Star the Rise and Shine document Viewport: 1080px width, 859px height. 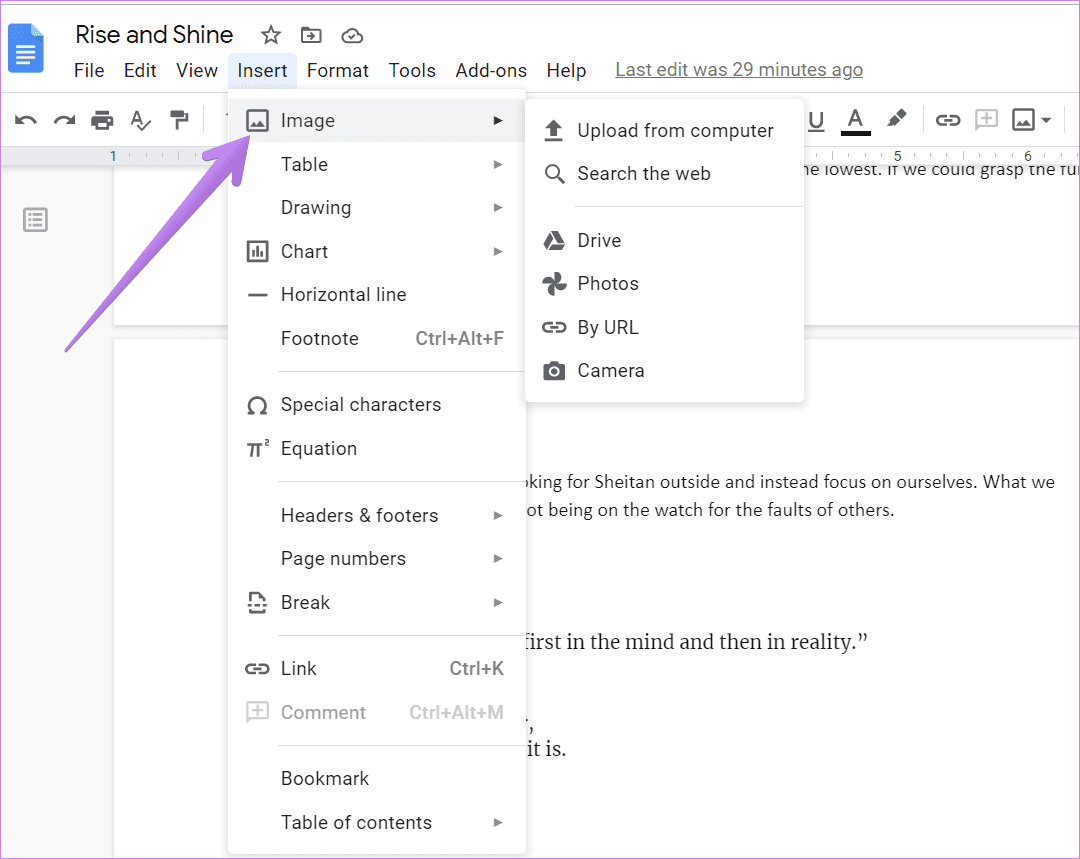coord(270,34)
